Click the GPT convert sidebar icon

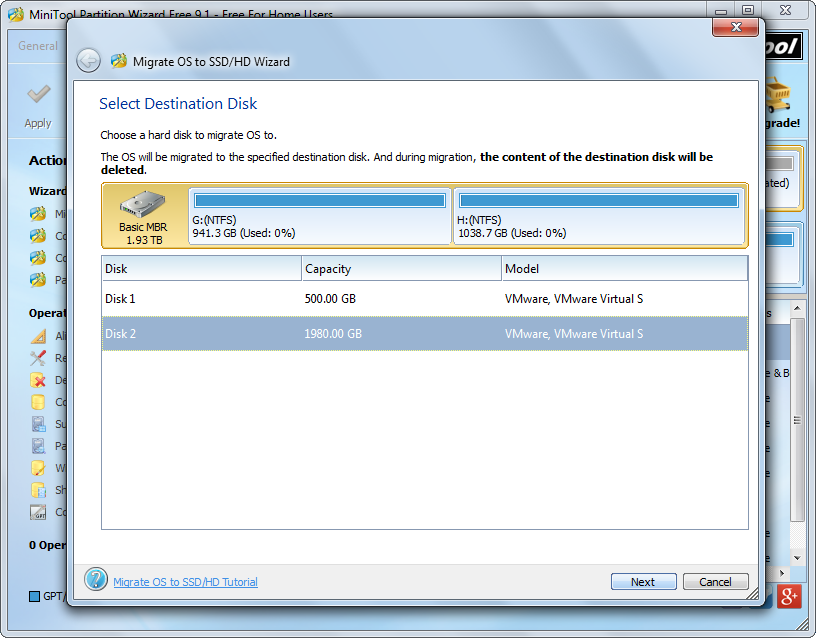pos(38,512)
